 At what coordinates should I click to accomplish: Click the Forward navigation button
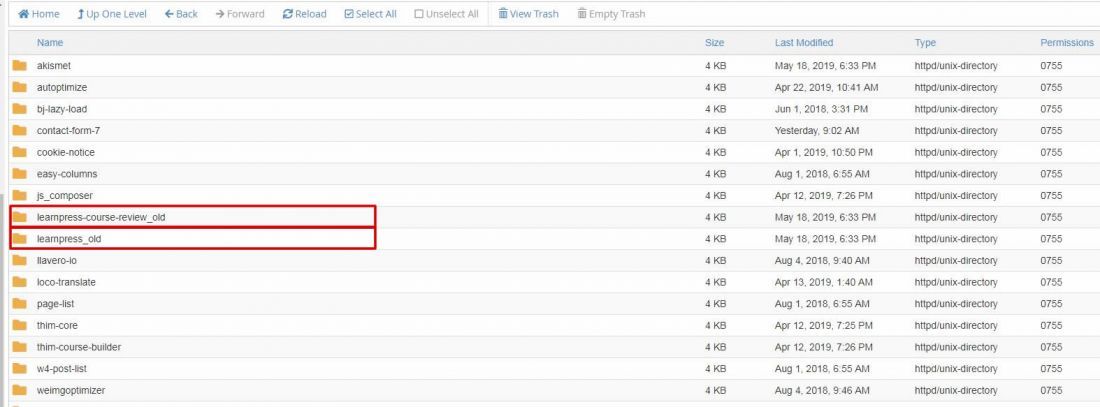coord(240,14)
